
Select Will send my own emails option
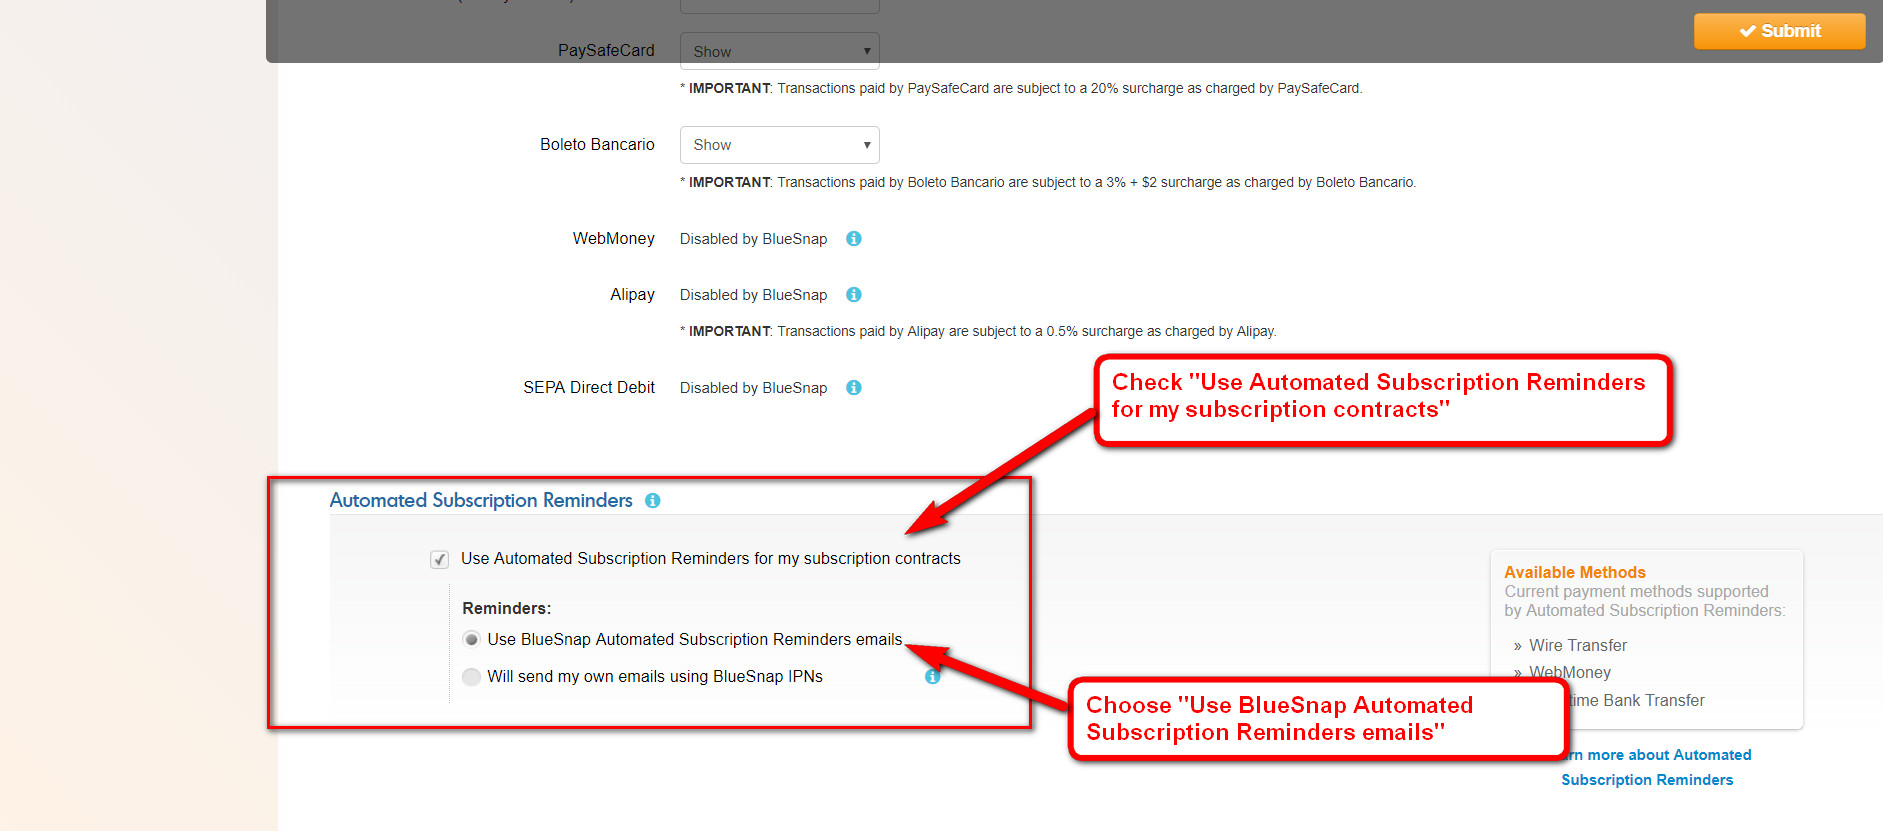[x=472, y=677]
